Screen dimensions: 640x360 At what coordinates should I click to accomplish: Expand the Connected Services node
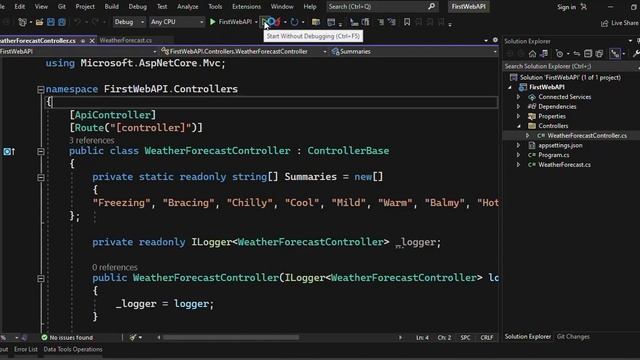pyautogui.click(x=518, y=97)
